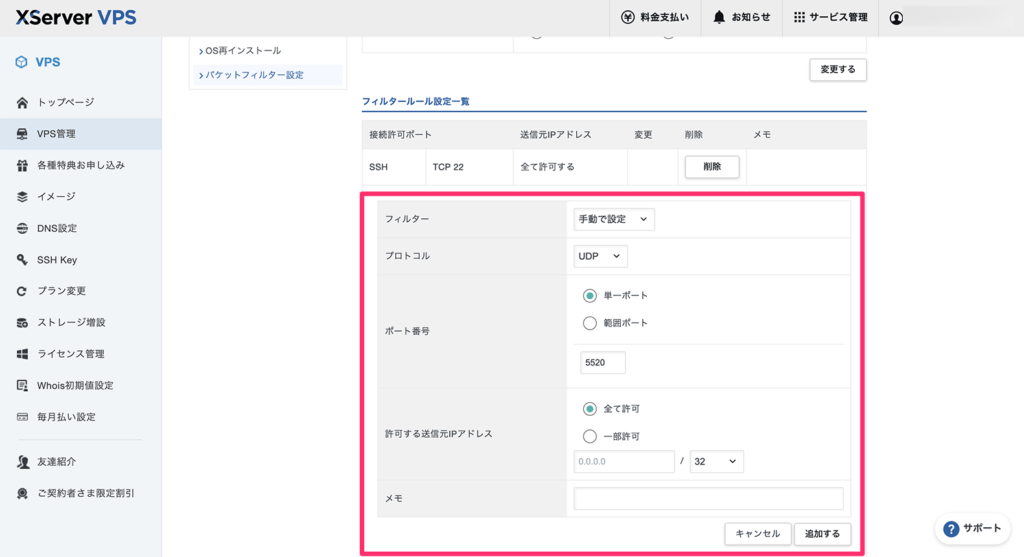The image size is (1024, 557).
Task: Click 削除 for the SSH rule
Action: click(x=711, y=167)
